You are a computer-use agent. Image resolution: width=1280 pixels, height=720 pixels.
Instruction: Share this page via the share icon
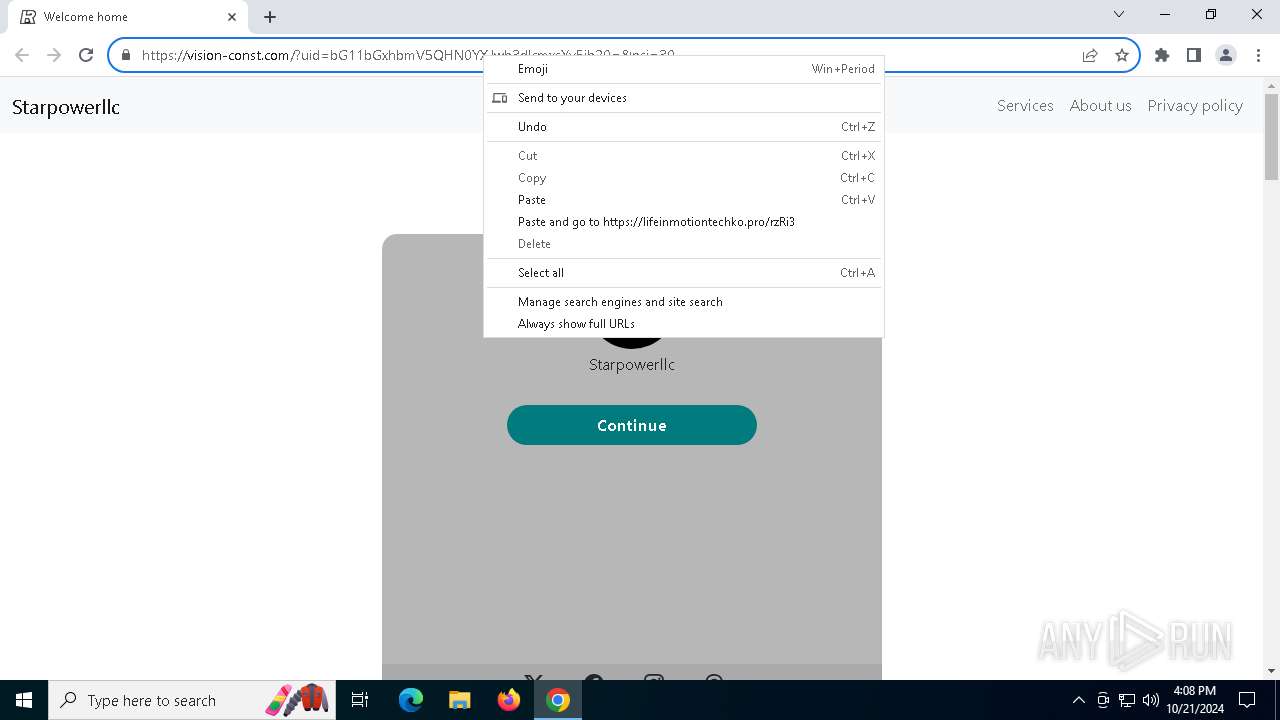tap(1090, 55)
